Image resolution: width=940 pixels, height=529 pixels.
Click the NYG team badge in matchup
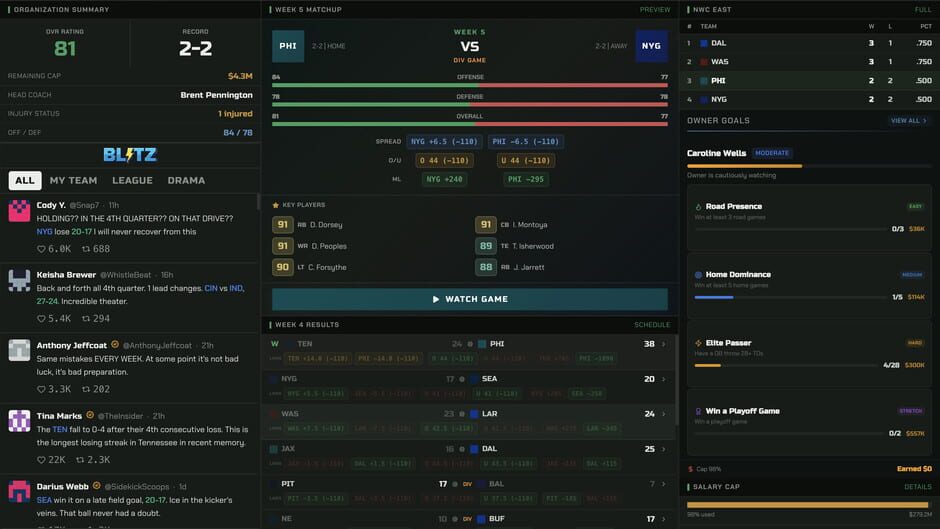pos(651,46)
